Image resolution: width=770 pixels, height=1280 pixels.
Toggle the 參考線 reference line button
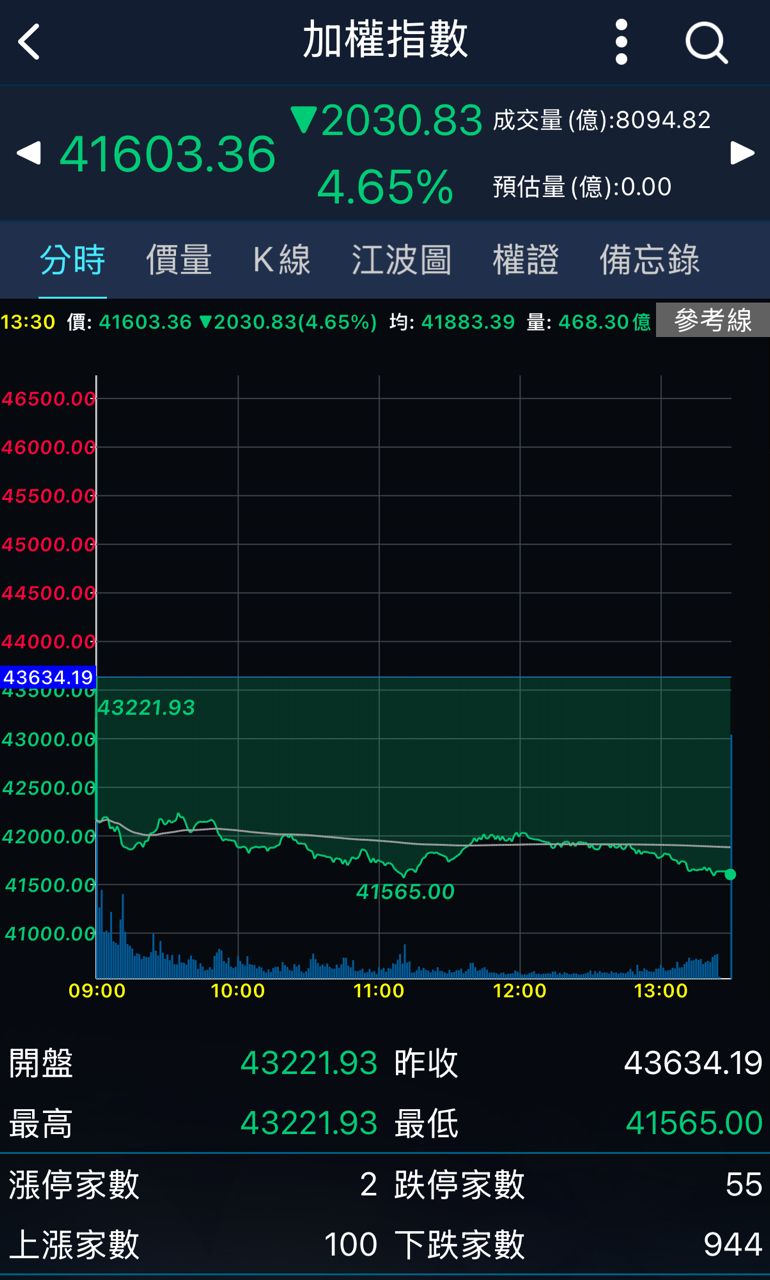[x=712, y=321]
